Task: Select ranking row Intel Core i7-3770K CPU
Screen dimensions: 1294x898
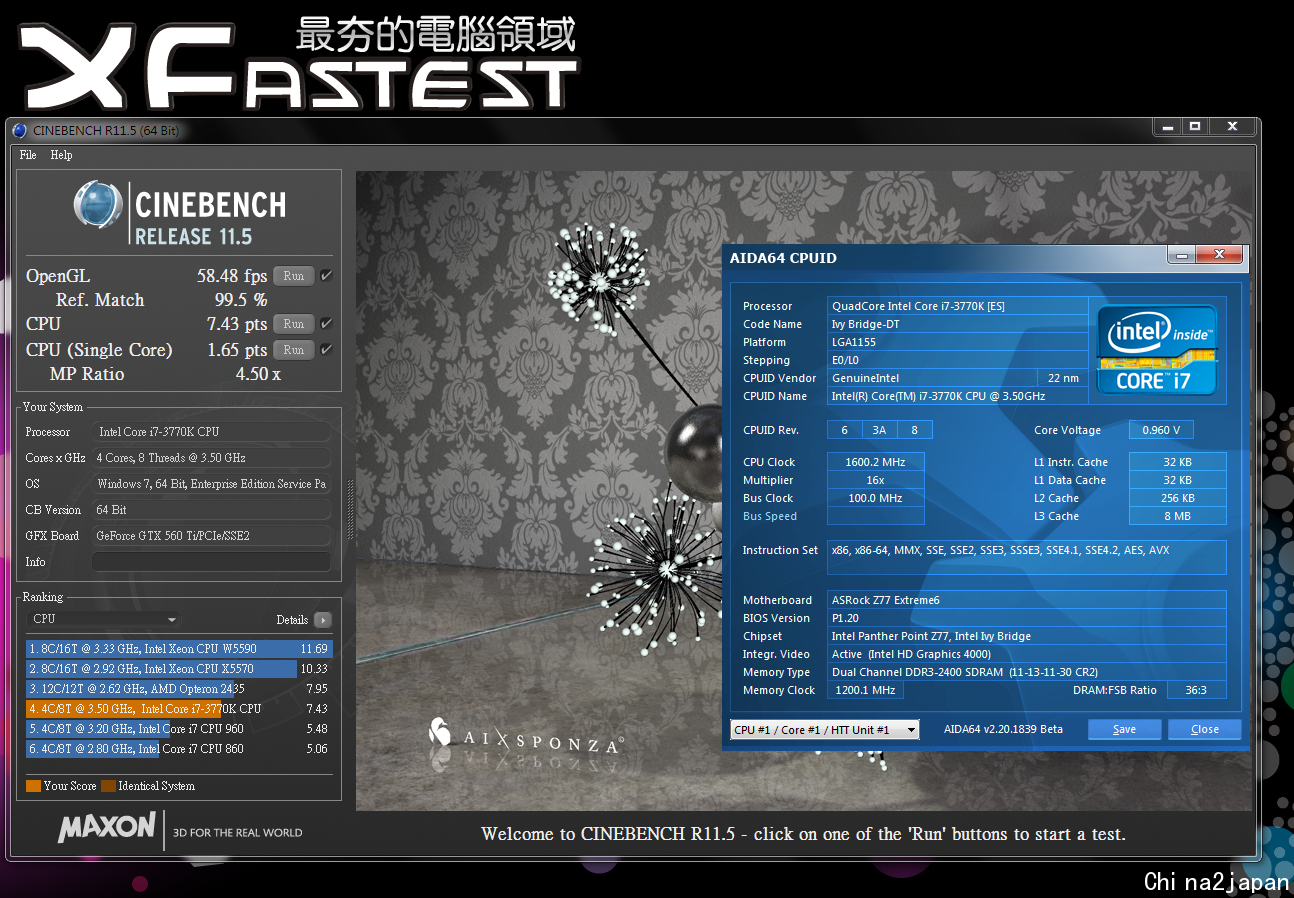Action: [x=178, y=709]
